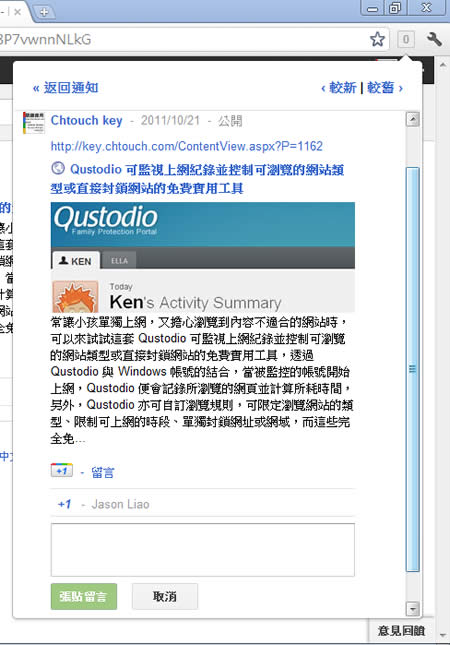Go back via 返回通知 link
The width and height of the screenshot is (450, 645).
66,88
